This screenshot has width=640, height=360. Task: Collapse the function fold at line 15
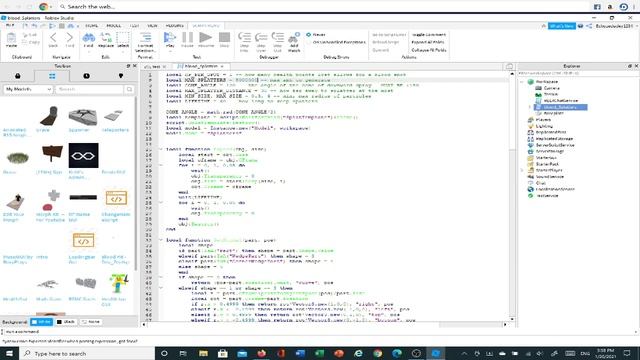161,149
